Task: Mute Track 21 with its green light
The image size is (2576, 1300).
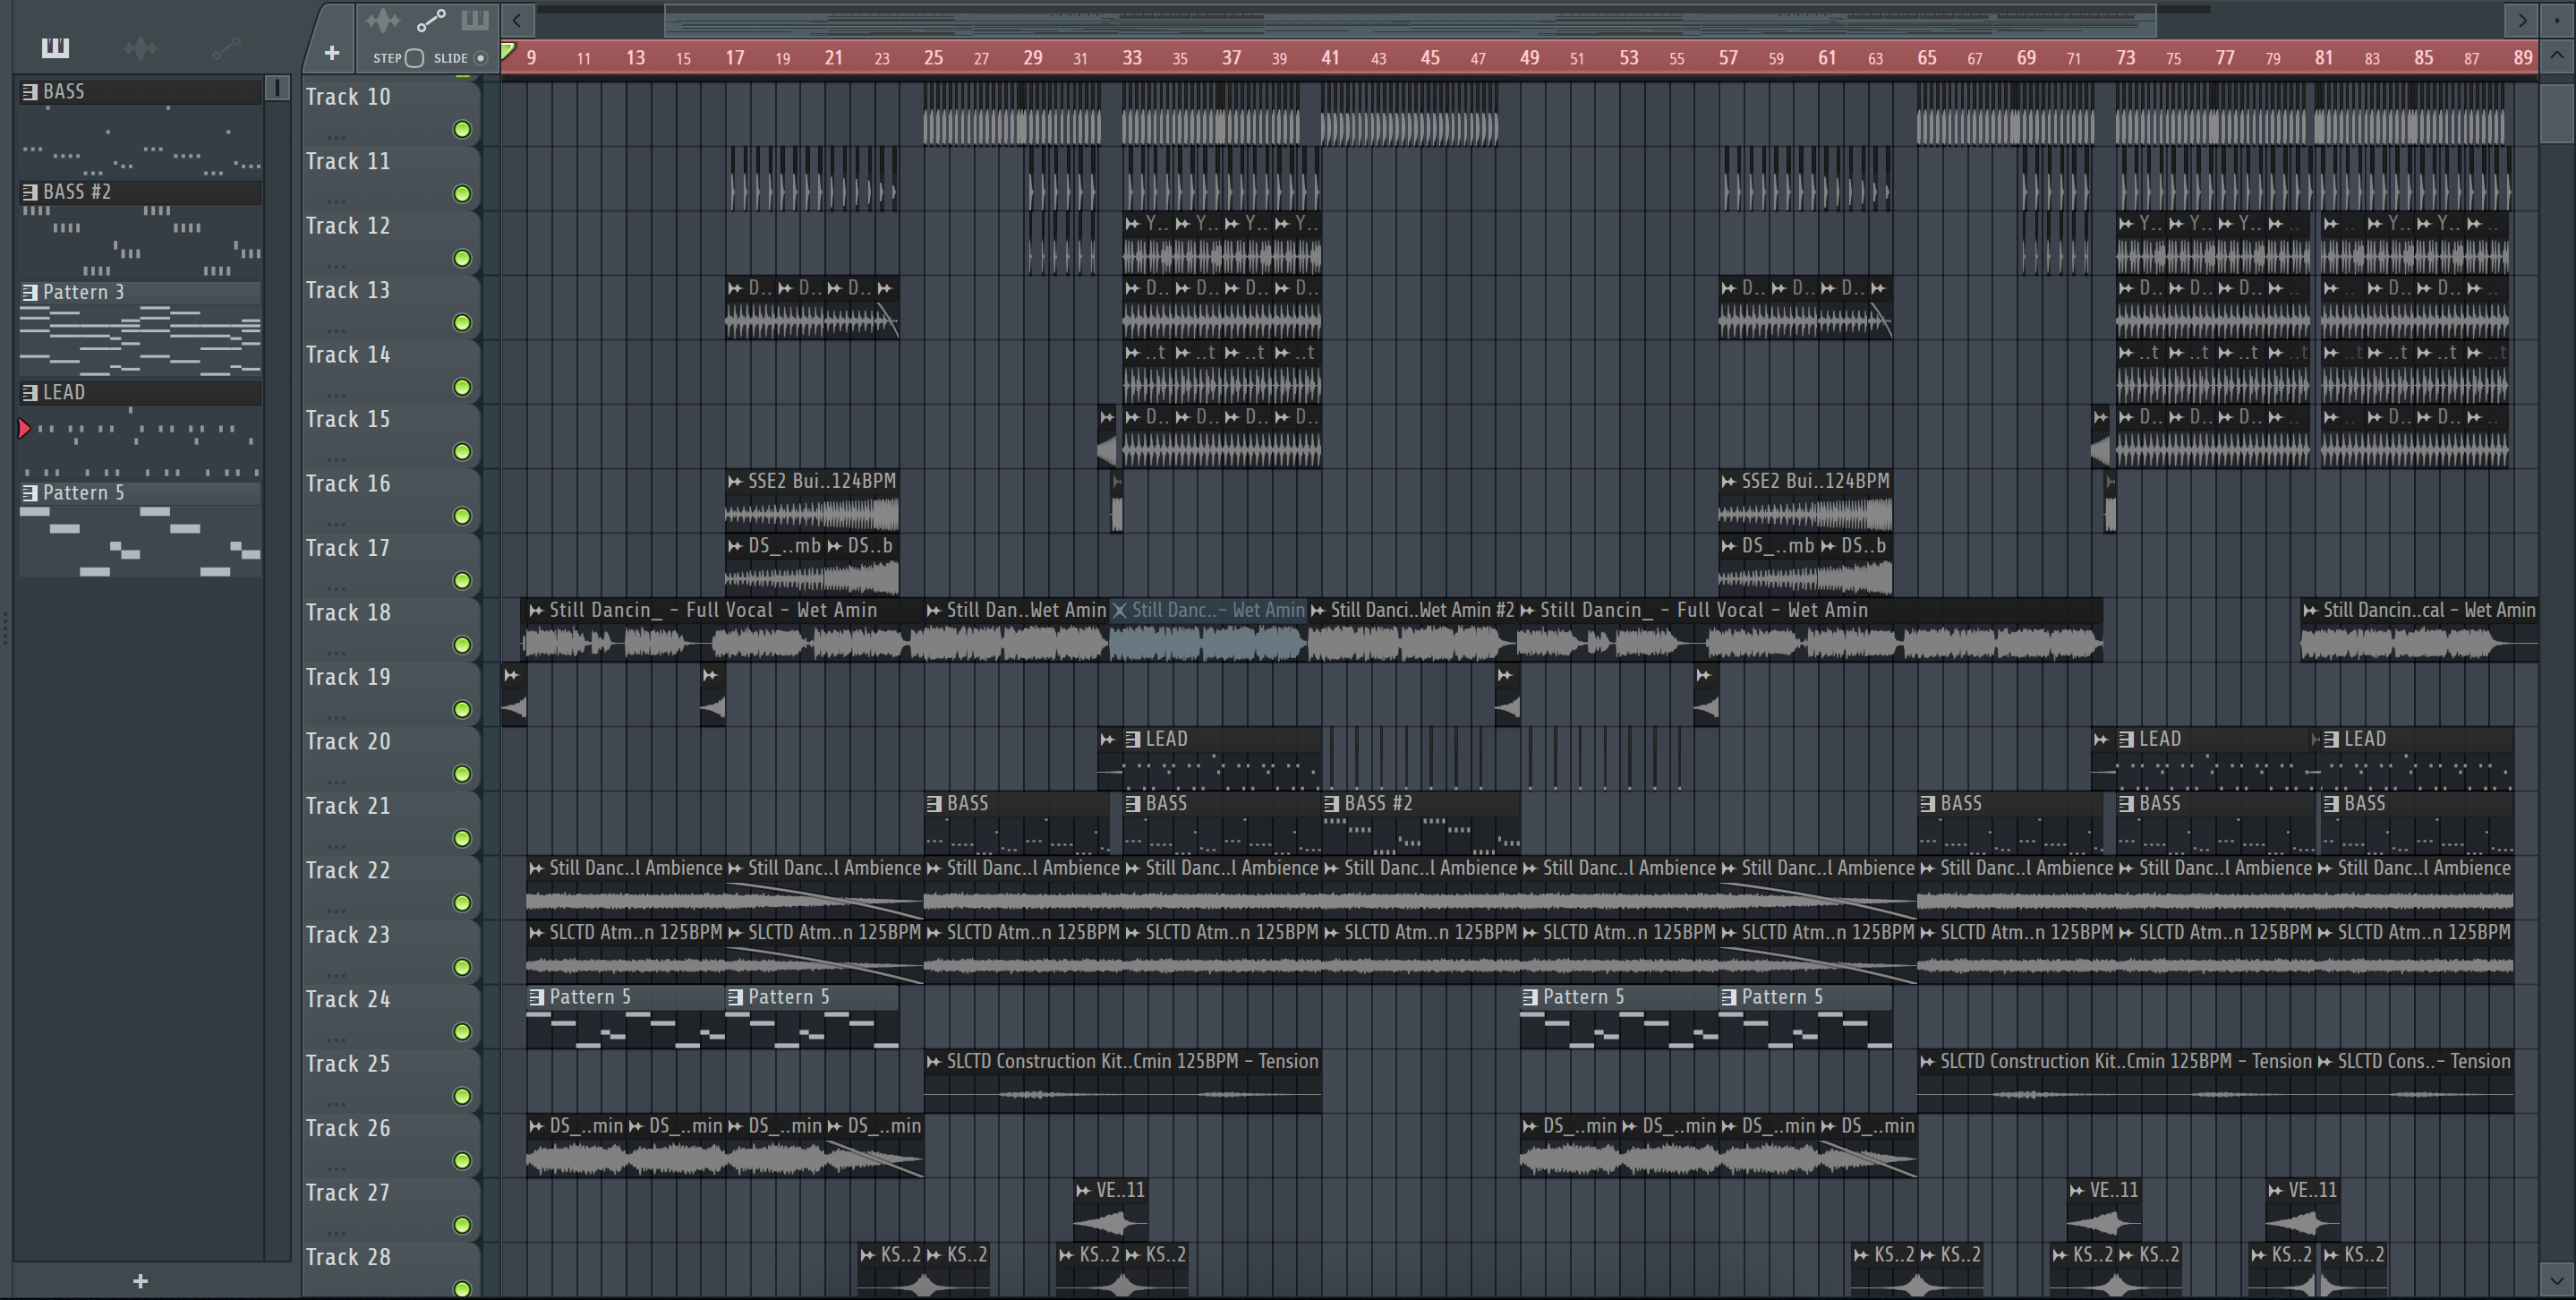Action: tap(462, 838)
